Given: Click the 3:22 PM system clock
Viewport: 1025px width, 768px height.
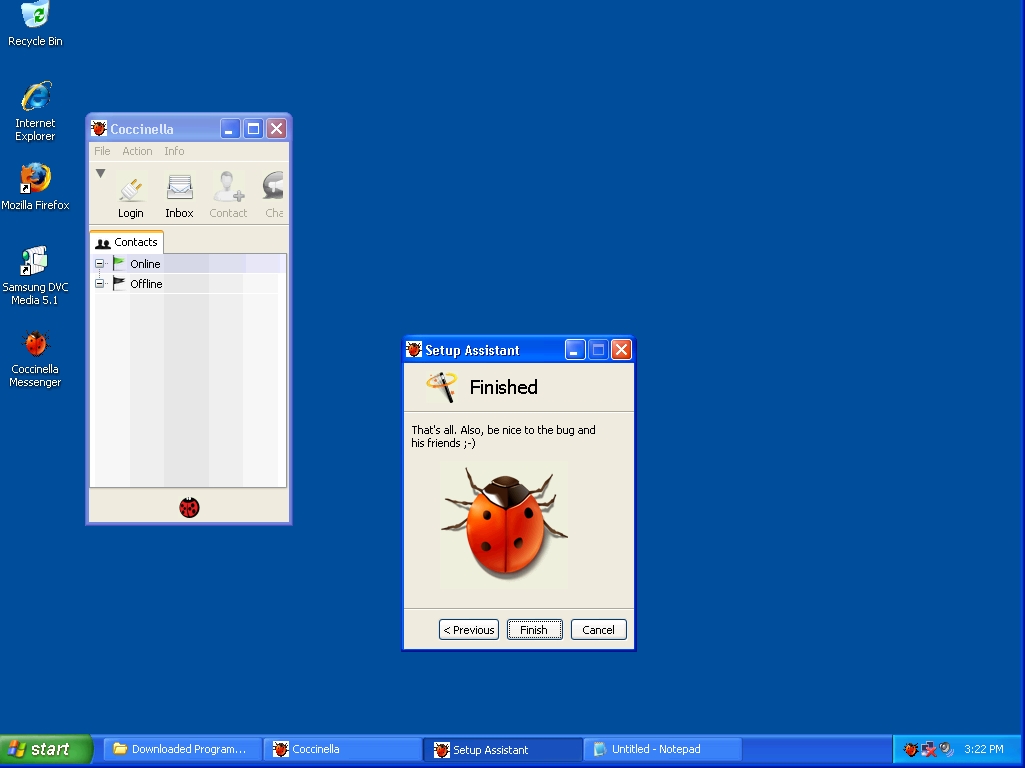Looking at the screenshot, I should tap(984, 749).
